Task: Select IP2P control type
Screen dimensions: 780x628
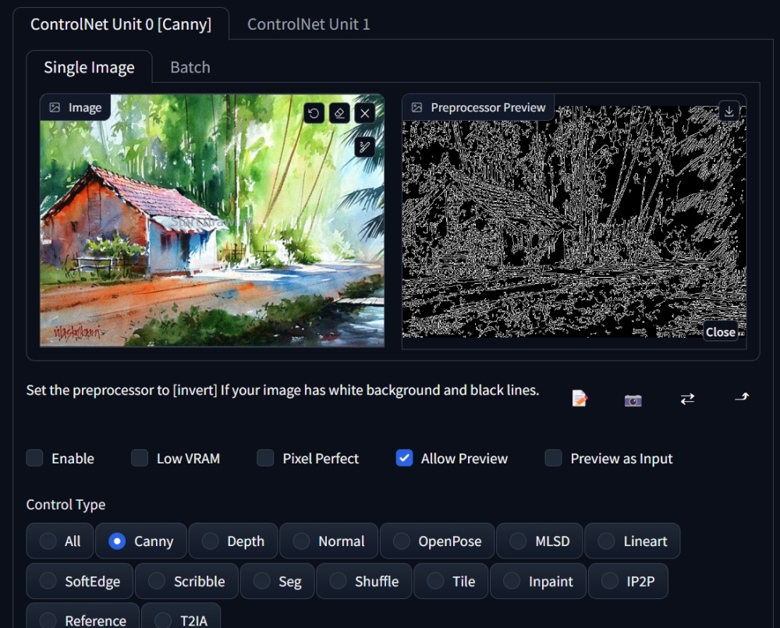Action: [628, 581]
